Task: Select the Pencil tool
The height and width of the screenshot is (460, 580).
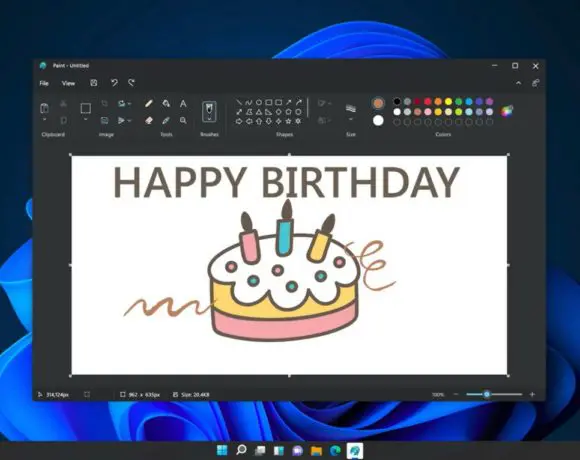Action: 149,103
